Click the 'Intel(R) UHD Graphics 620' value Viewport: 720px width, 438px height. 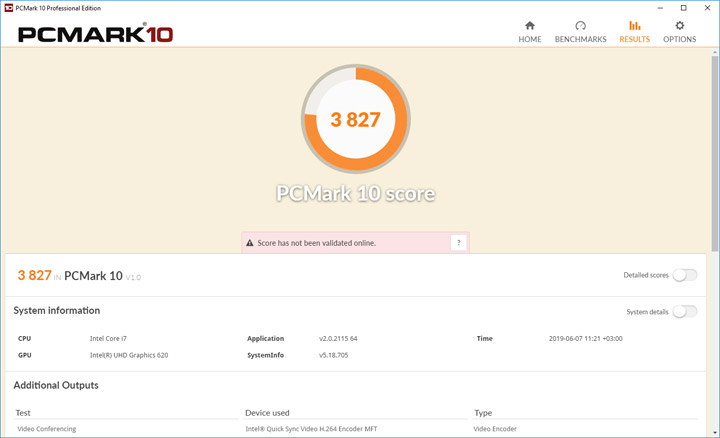(129, 355)
